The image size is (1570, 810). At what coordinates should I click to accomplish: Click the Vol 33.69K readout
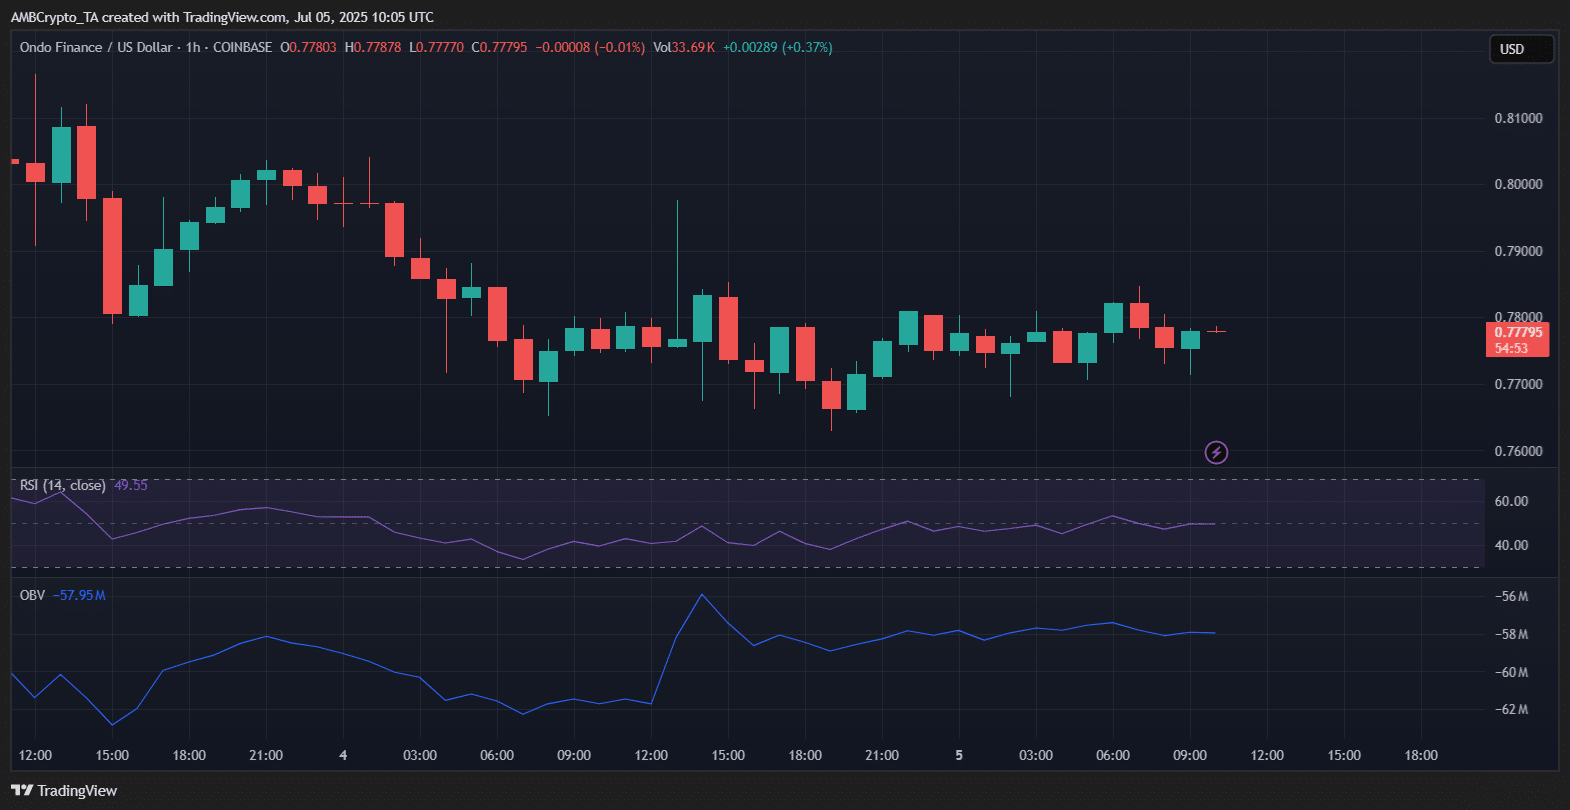coord(684,47)
